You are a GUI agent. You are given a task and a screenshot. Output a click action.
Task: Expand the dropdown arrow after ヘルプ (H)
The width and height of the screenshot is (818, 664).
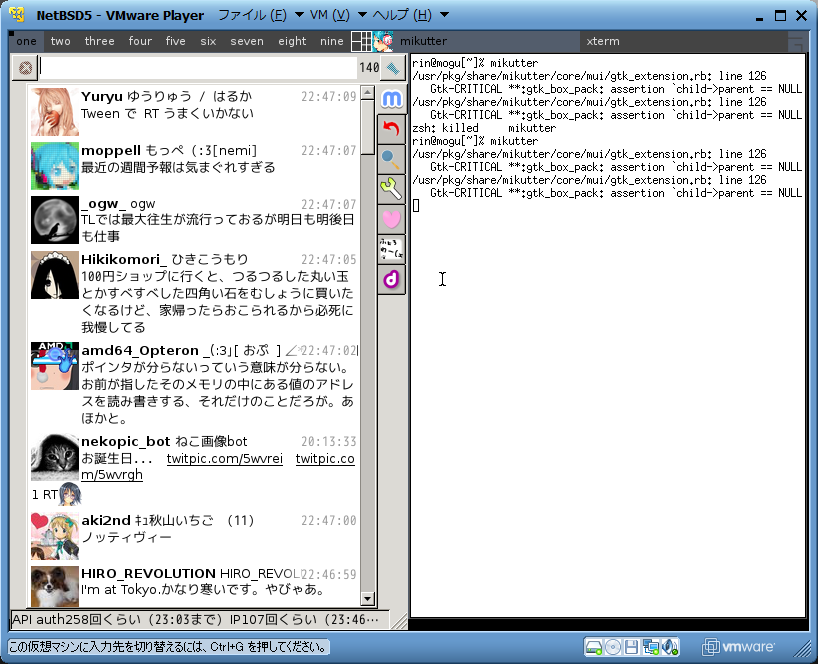tap(444, 15)
